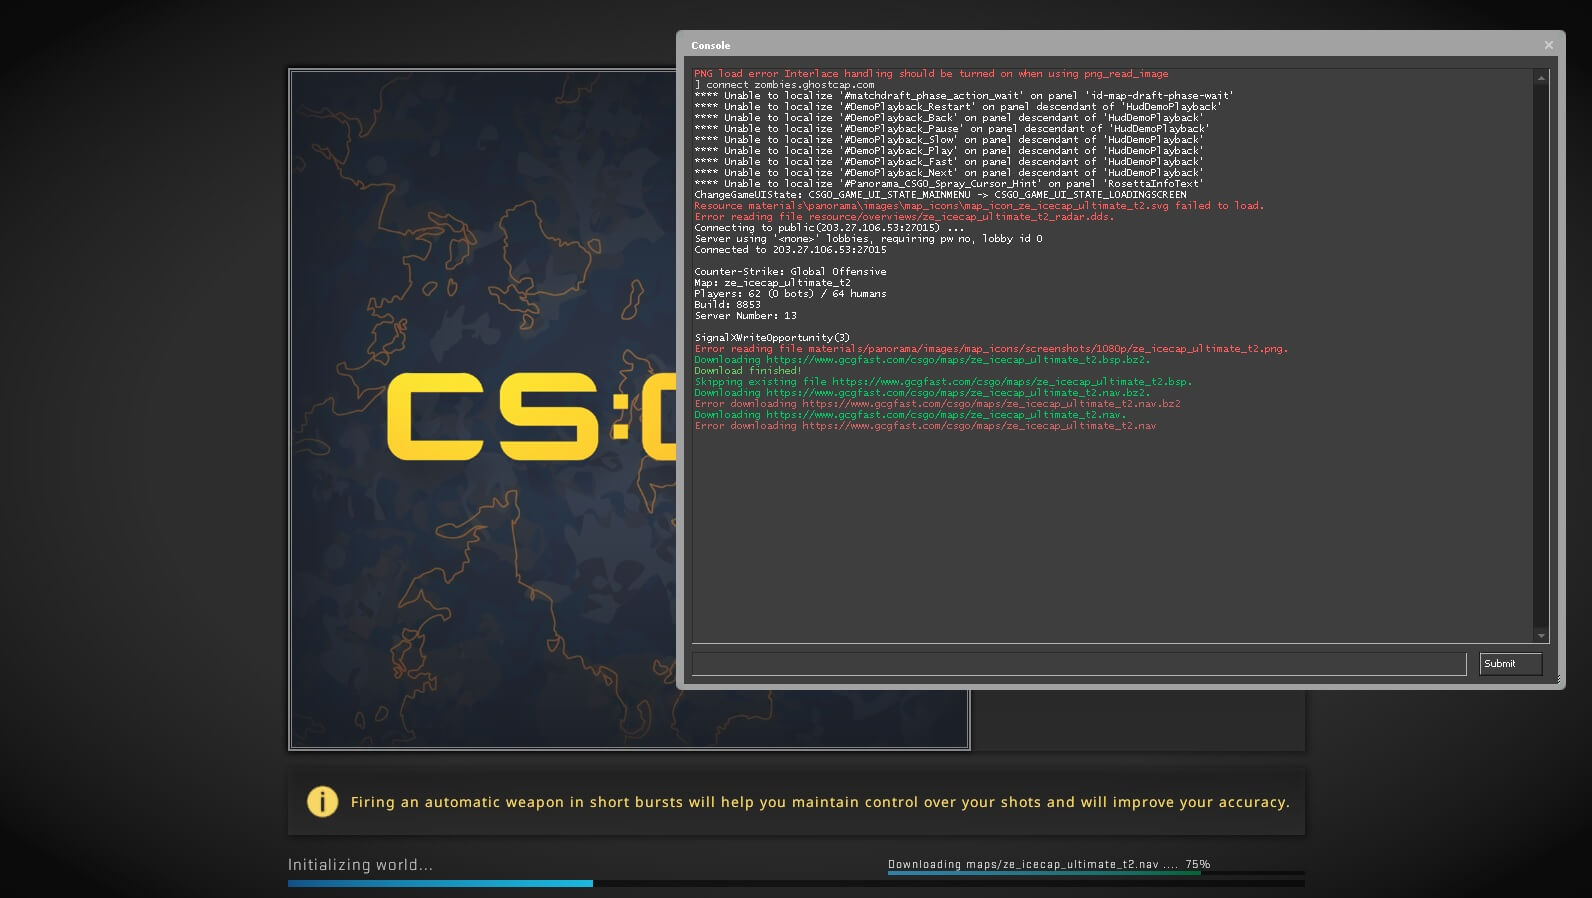Screen dimensions: 1592x898
Task: Click the 'Players: 62 (0 bots) / 64 humans' line
Action: 790,294
